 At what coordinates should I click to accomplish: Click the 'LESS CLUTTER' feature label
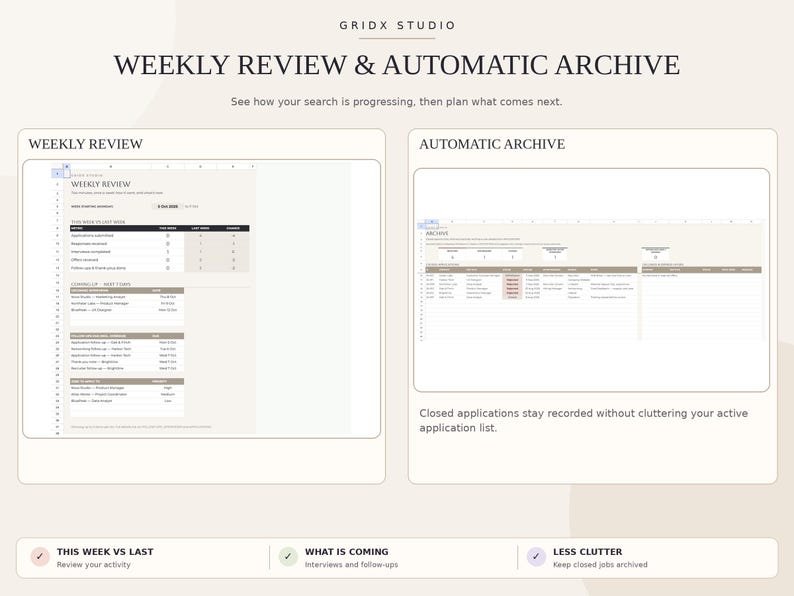coord(587,551)
